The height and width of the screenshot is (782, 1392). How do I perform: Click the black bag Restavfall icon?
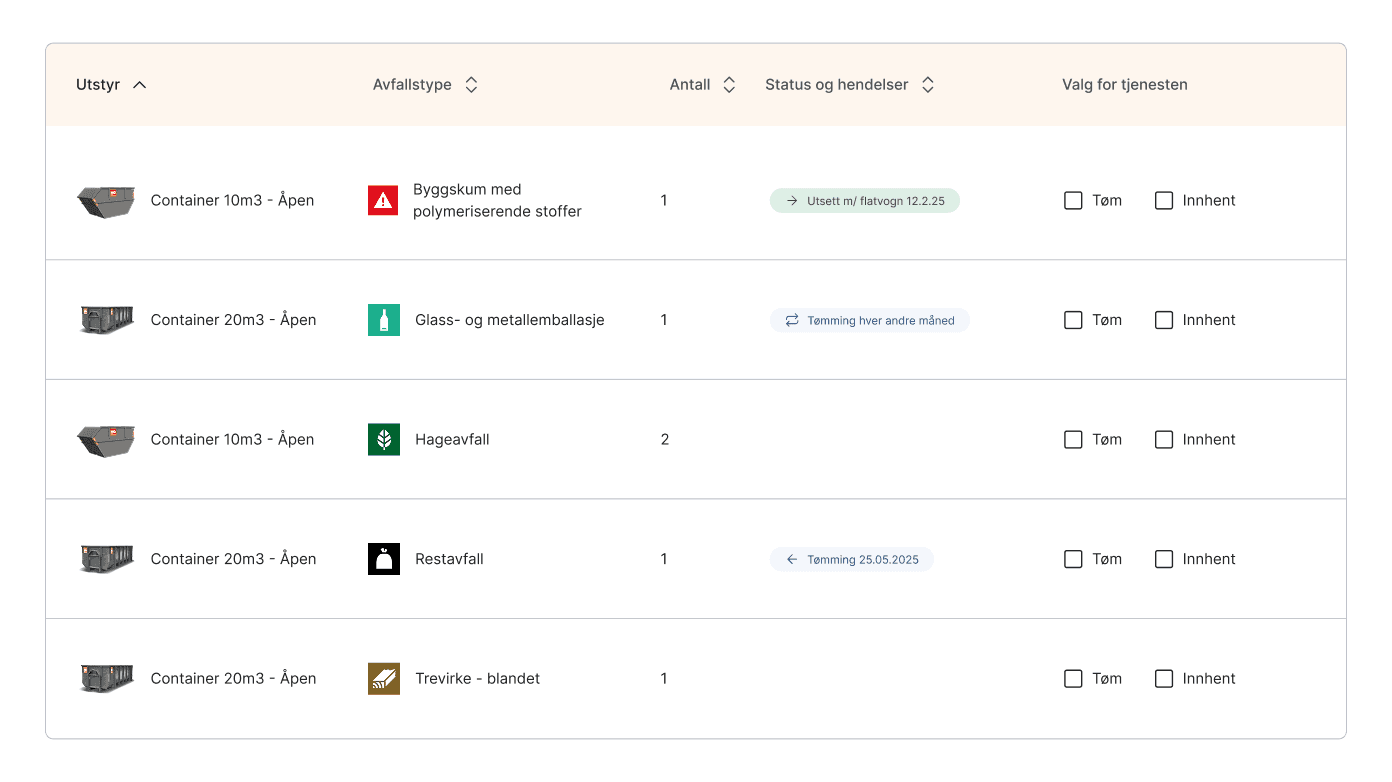(383, 559)
